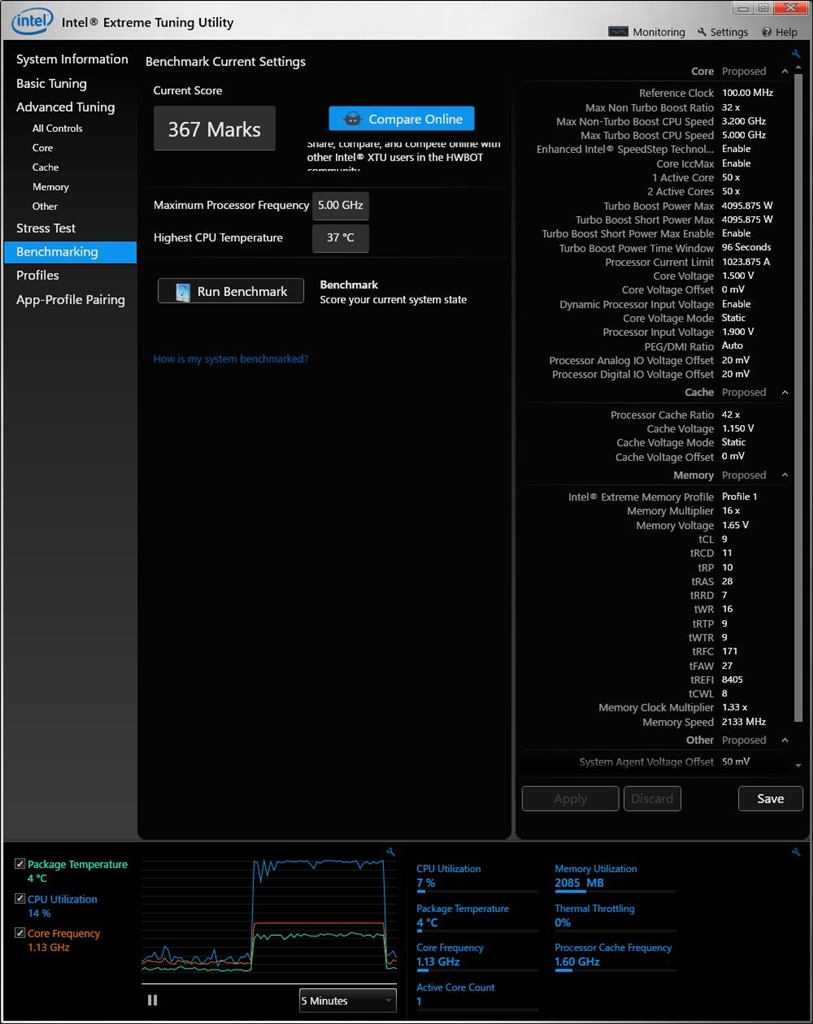Toggle Package Temperature graph checkbox
Screen dimensions: 813x1024
[20, 863]
